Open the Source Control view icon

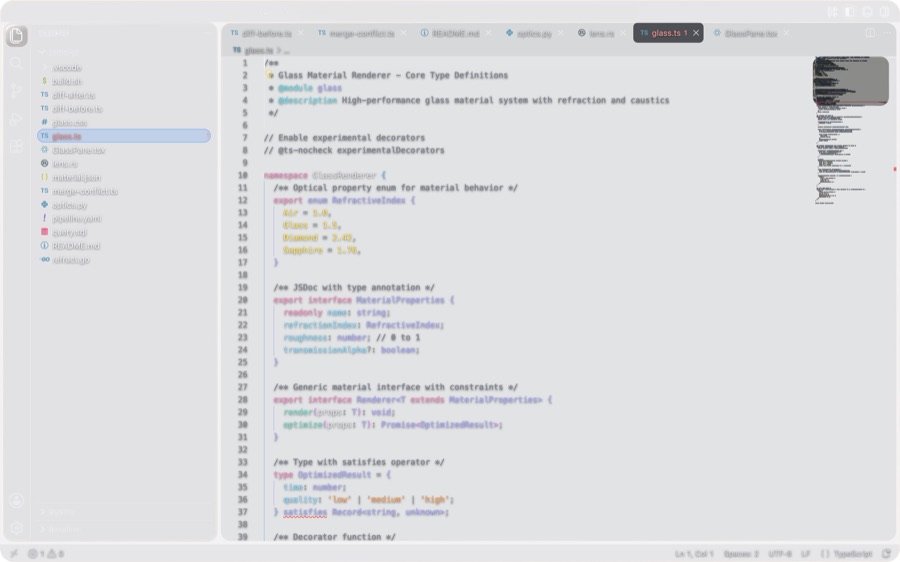point(17,91)
